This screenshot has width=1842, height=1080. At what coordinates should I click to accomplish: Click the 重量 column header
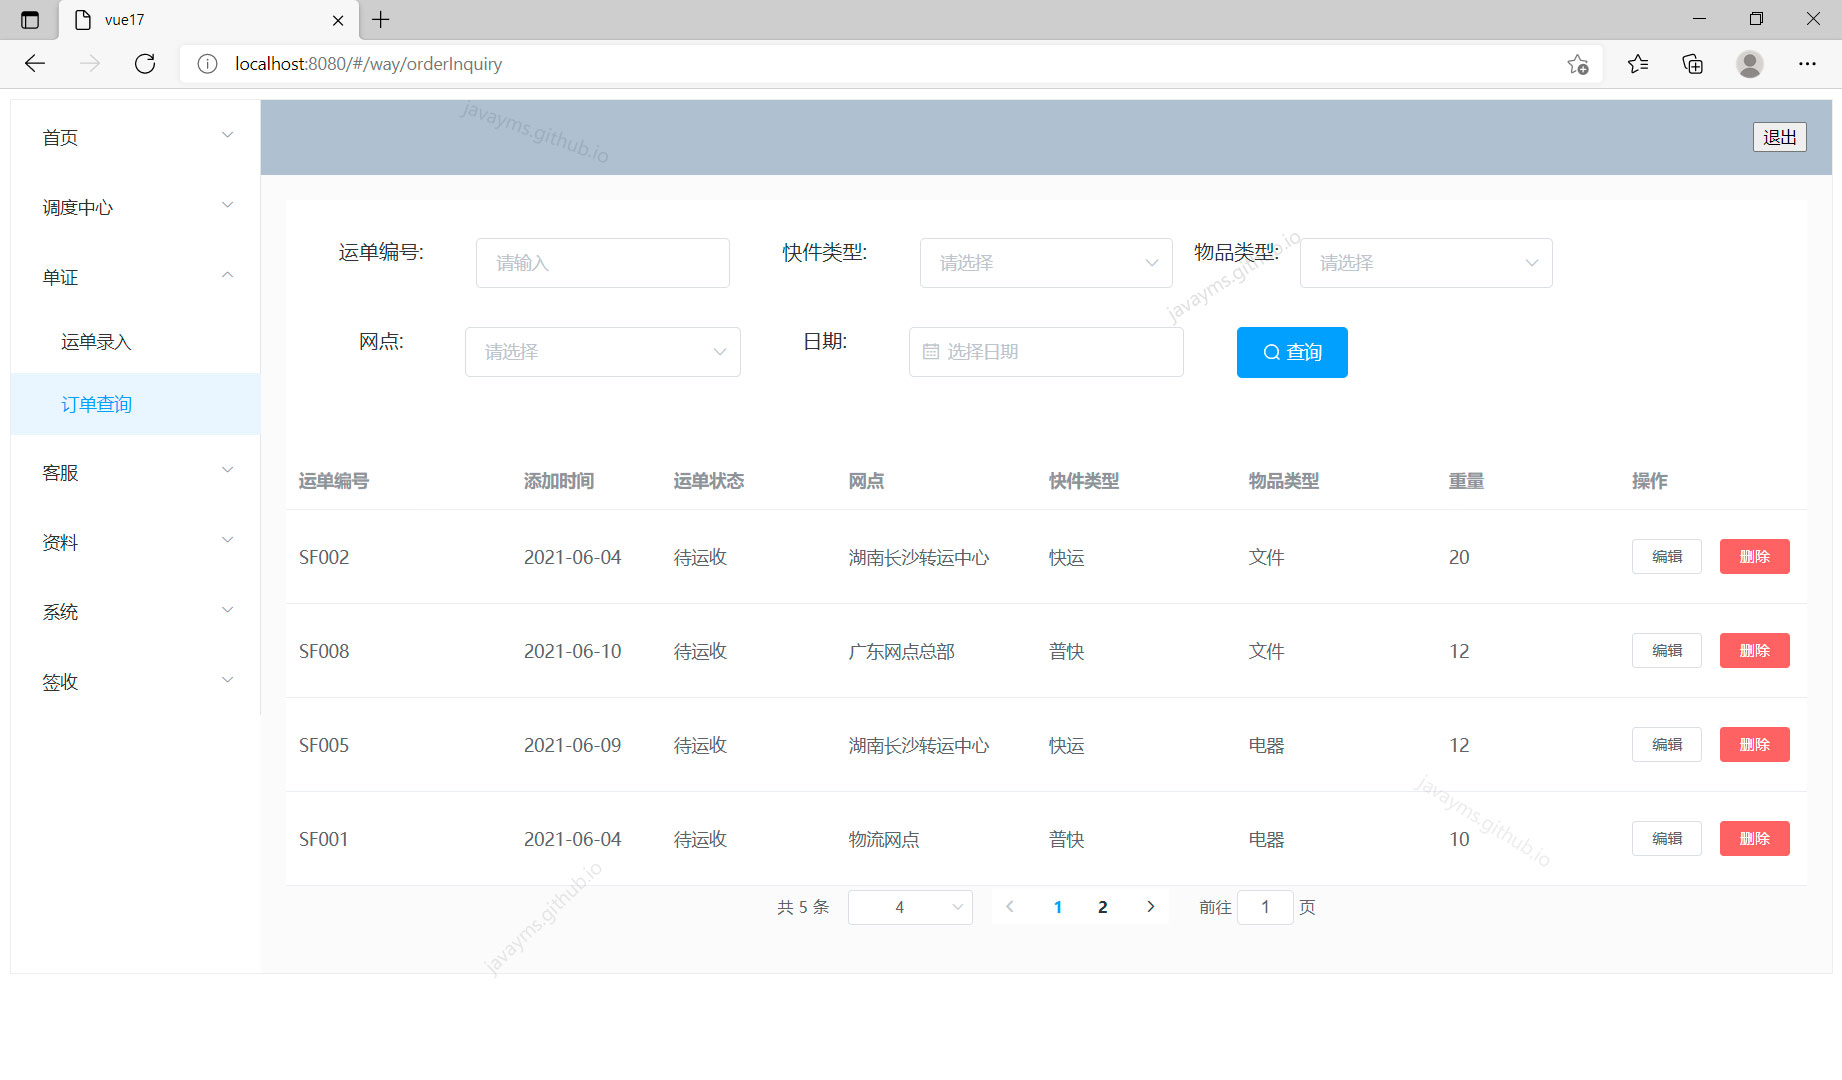coord(1467,481)
